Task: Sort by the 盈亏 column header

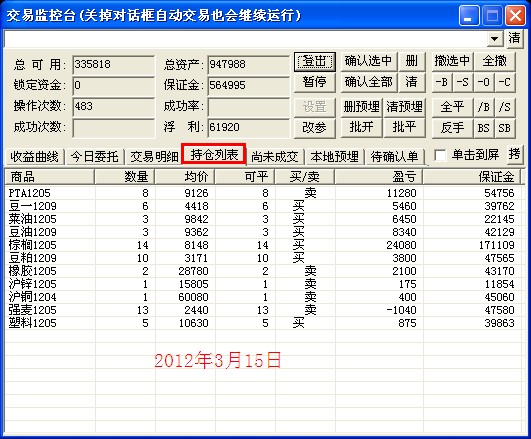Action: click(x=379, y=177)
